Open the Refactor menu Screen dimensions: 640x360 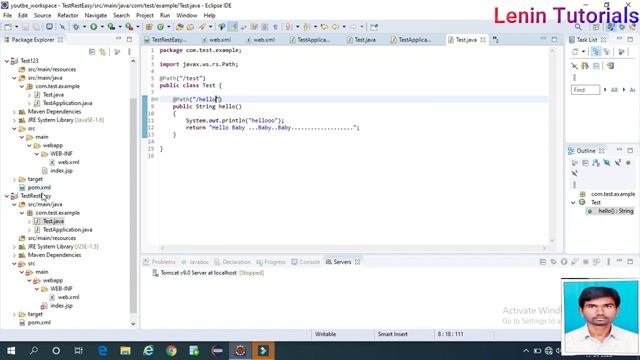tap(68, 15)
